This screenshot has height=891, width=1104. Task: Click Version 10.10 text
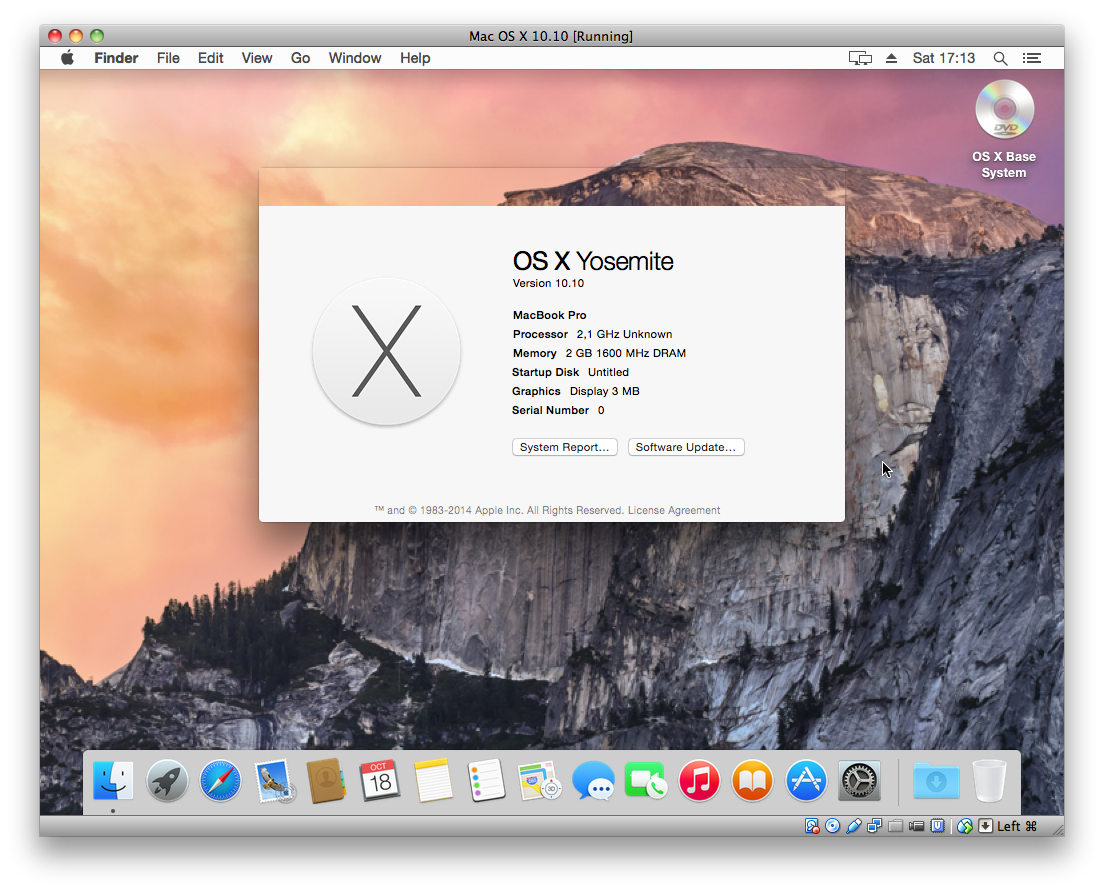tap(548, 283)
